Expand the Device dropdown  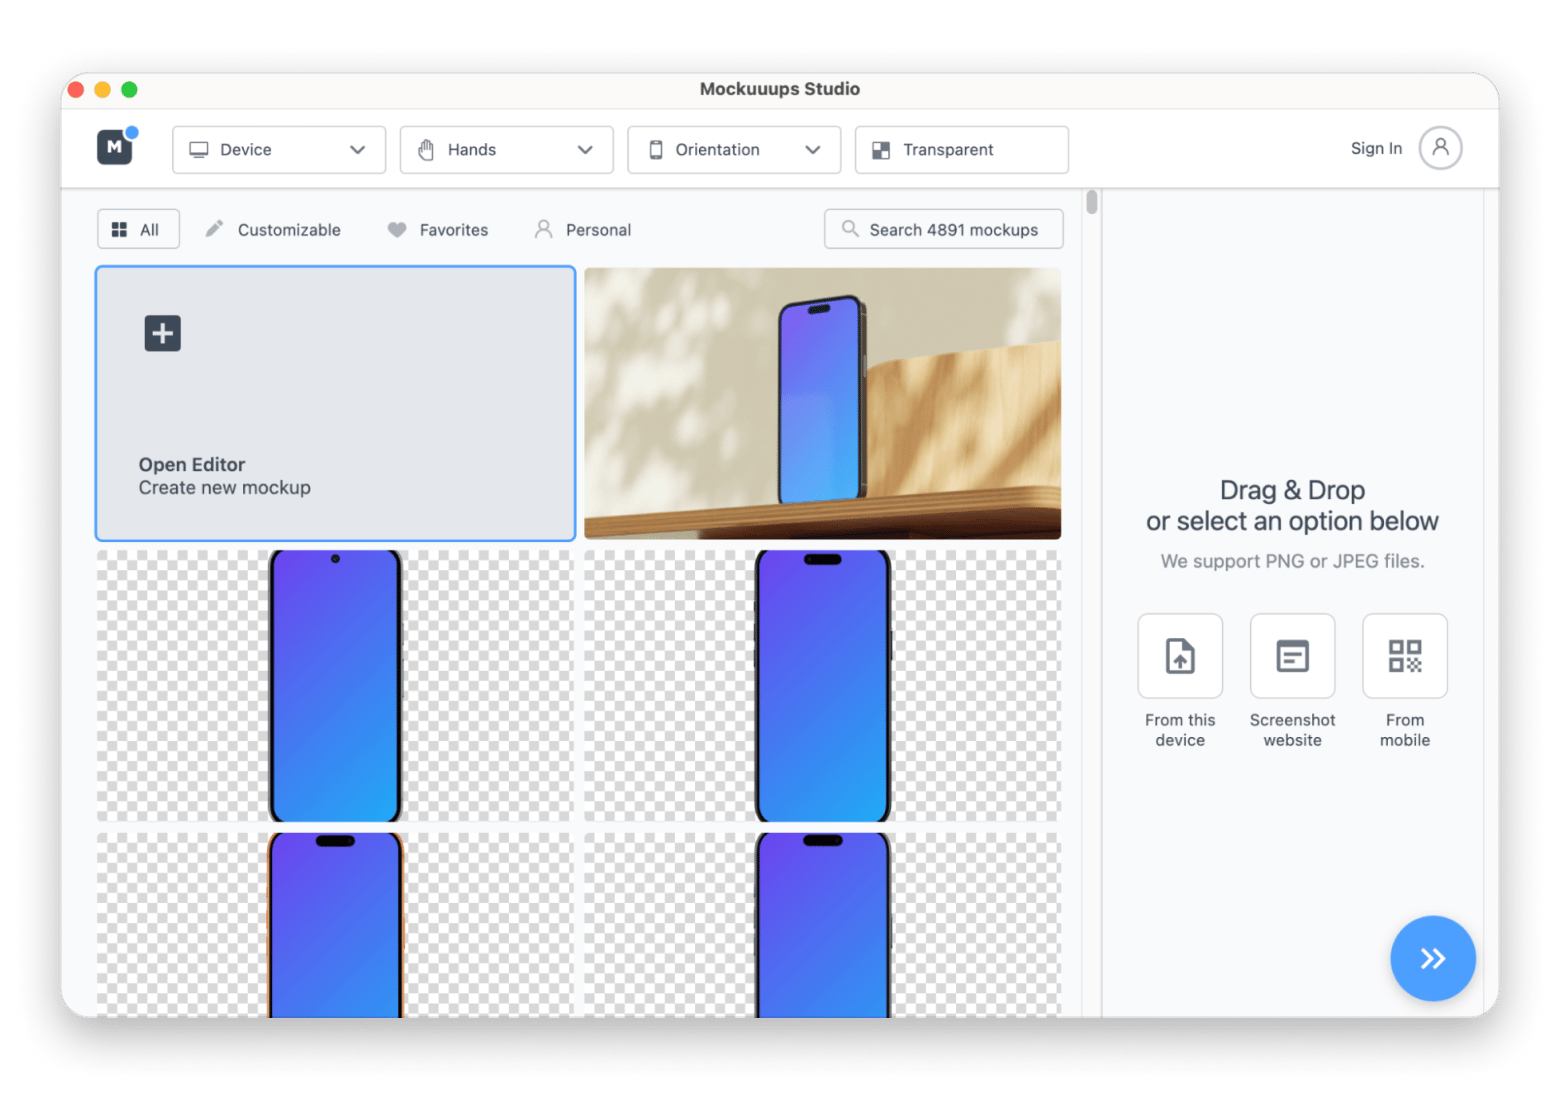(279, 150)
